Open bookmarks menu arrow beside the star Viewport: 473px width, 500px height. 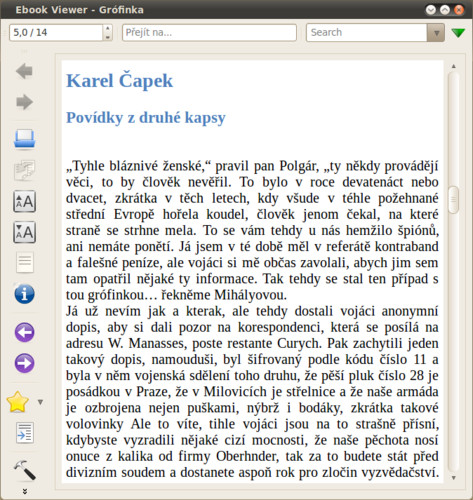[x=40, y=402]
